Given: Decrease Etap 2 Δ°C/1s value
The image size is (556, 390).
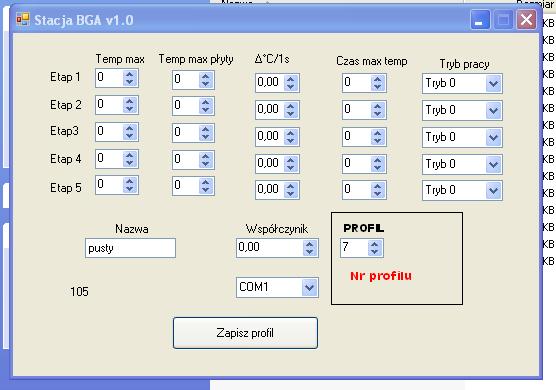Looking at the screenshot, I should pyautogui.click(x=291, y=114).
